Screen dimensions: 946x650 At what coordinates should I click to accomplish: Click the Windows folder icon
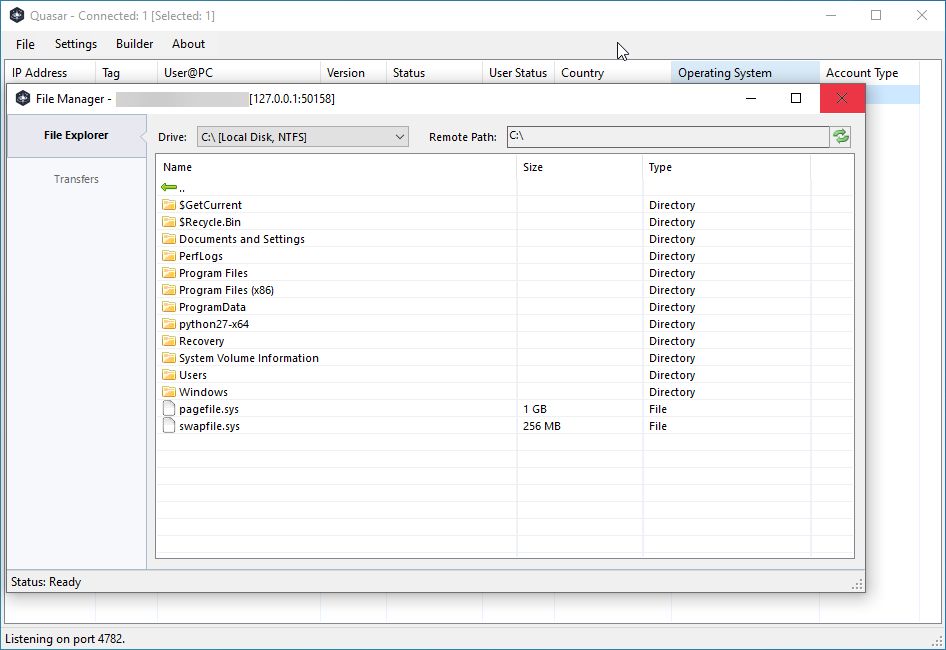169,391
